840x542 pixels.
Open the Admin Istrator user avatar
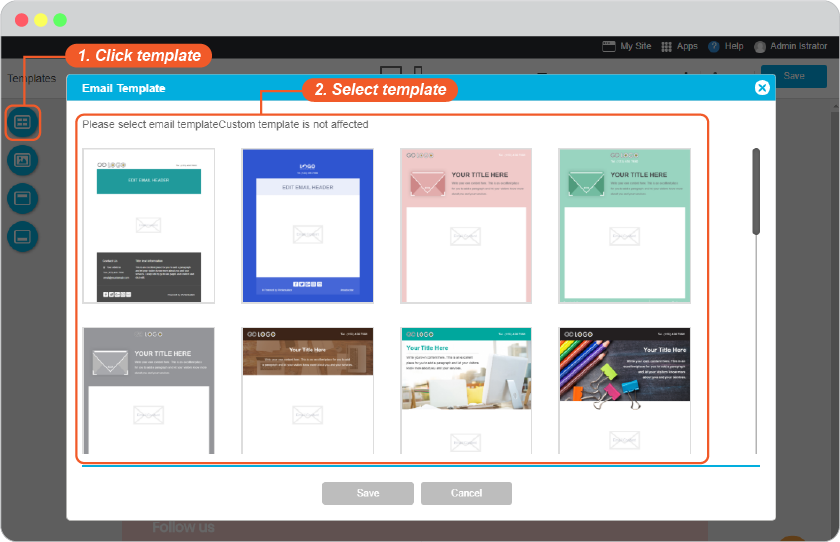click(x=760, y=47)
